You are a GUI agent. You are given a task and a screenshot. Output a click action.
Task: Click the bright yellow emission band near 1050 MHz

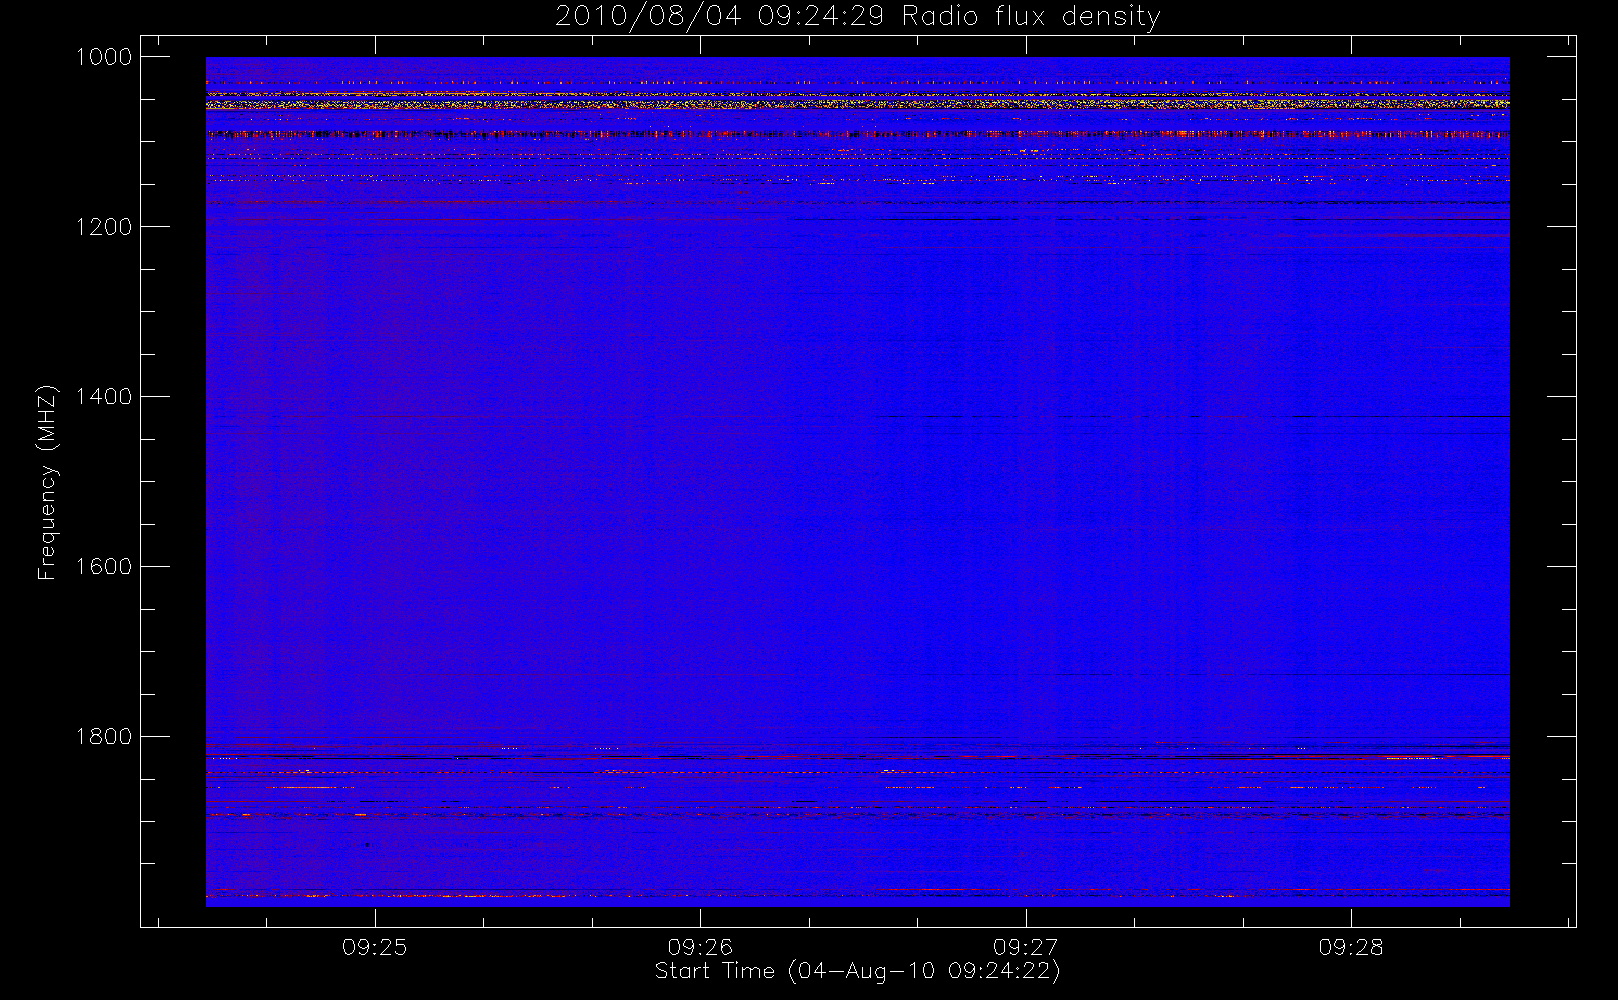[857, 104]
